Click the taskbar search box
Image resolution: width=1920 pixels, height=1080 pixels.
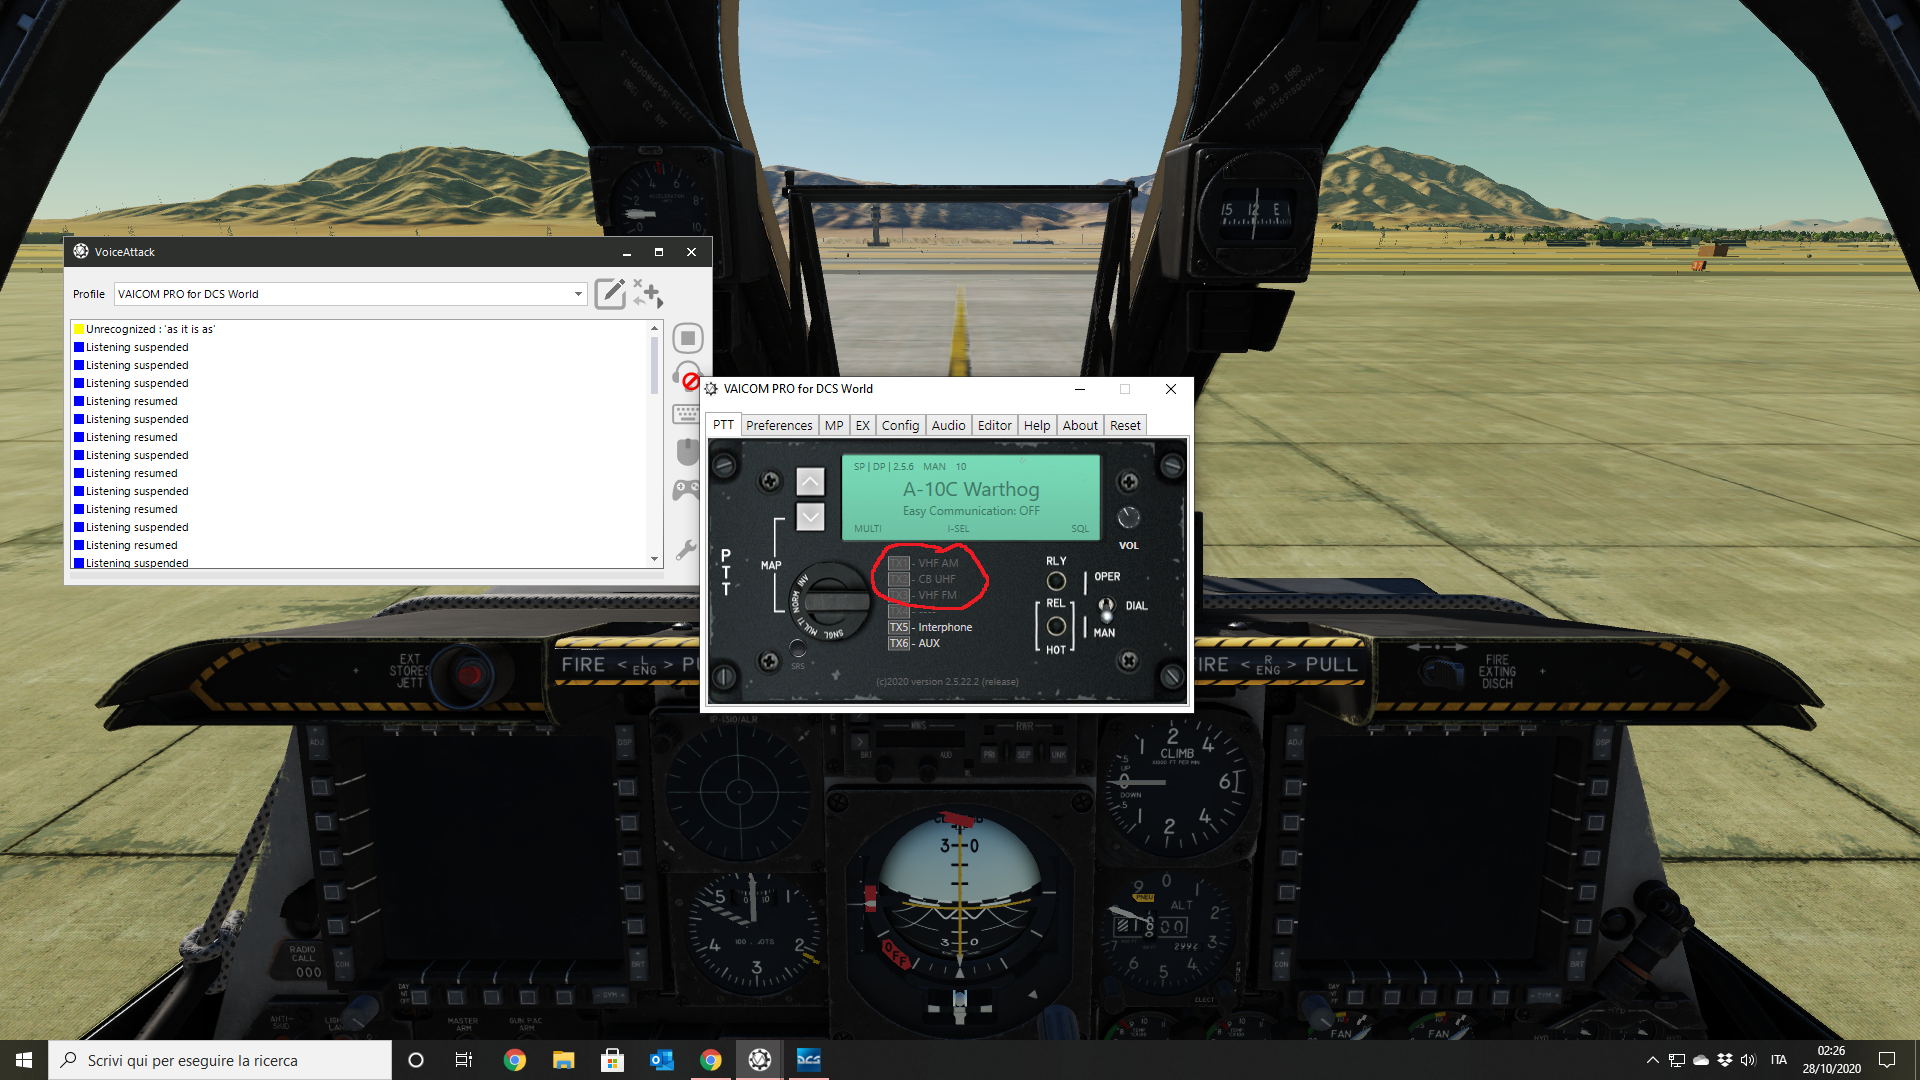click(220, 1060)
